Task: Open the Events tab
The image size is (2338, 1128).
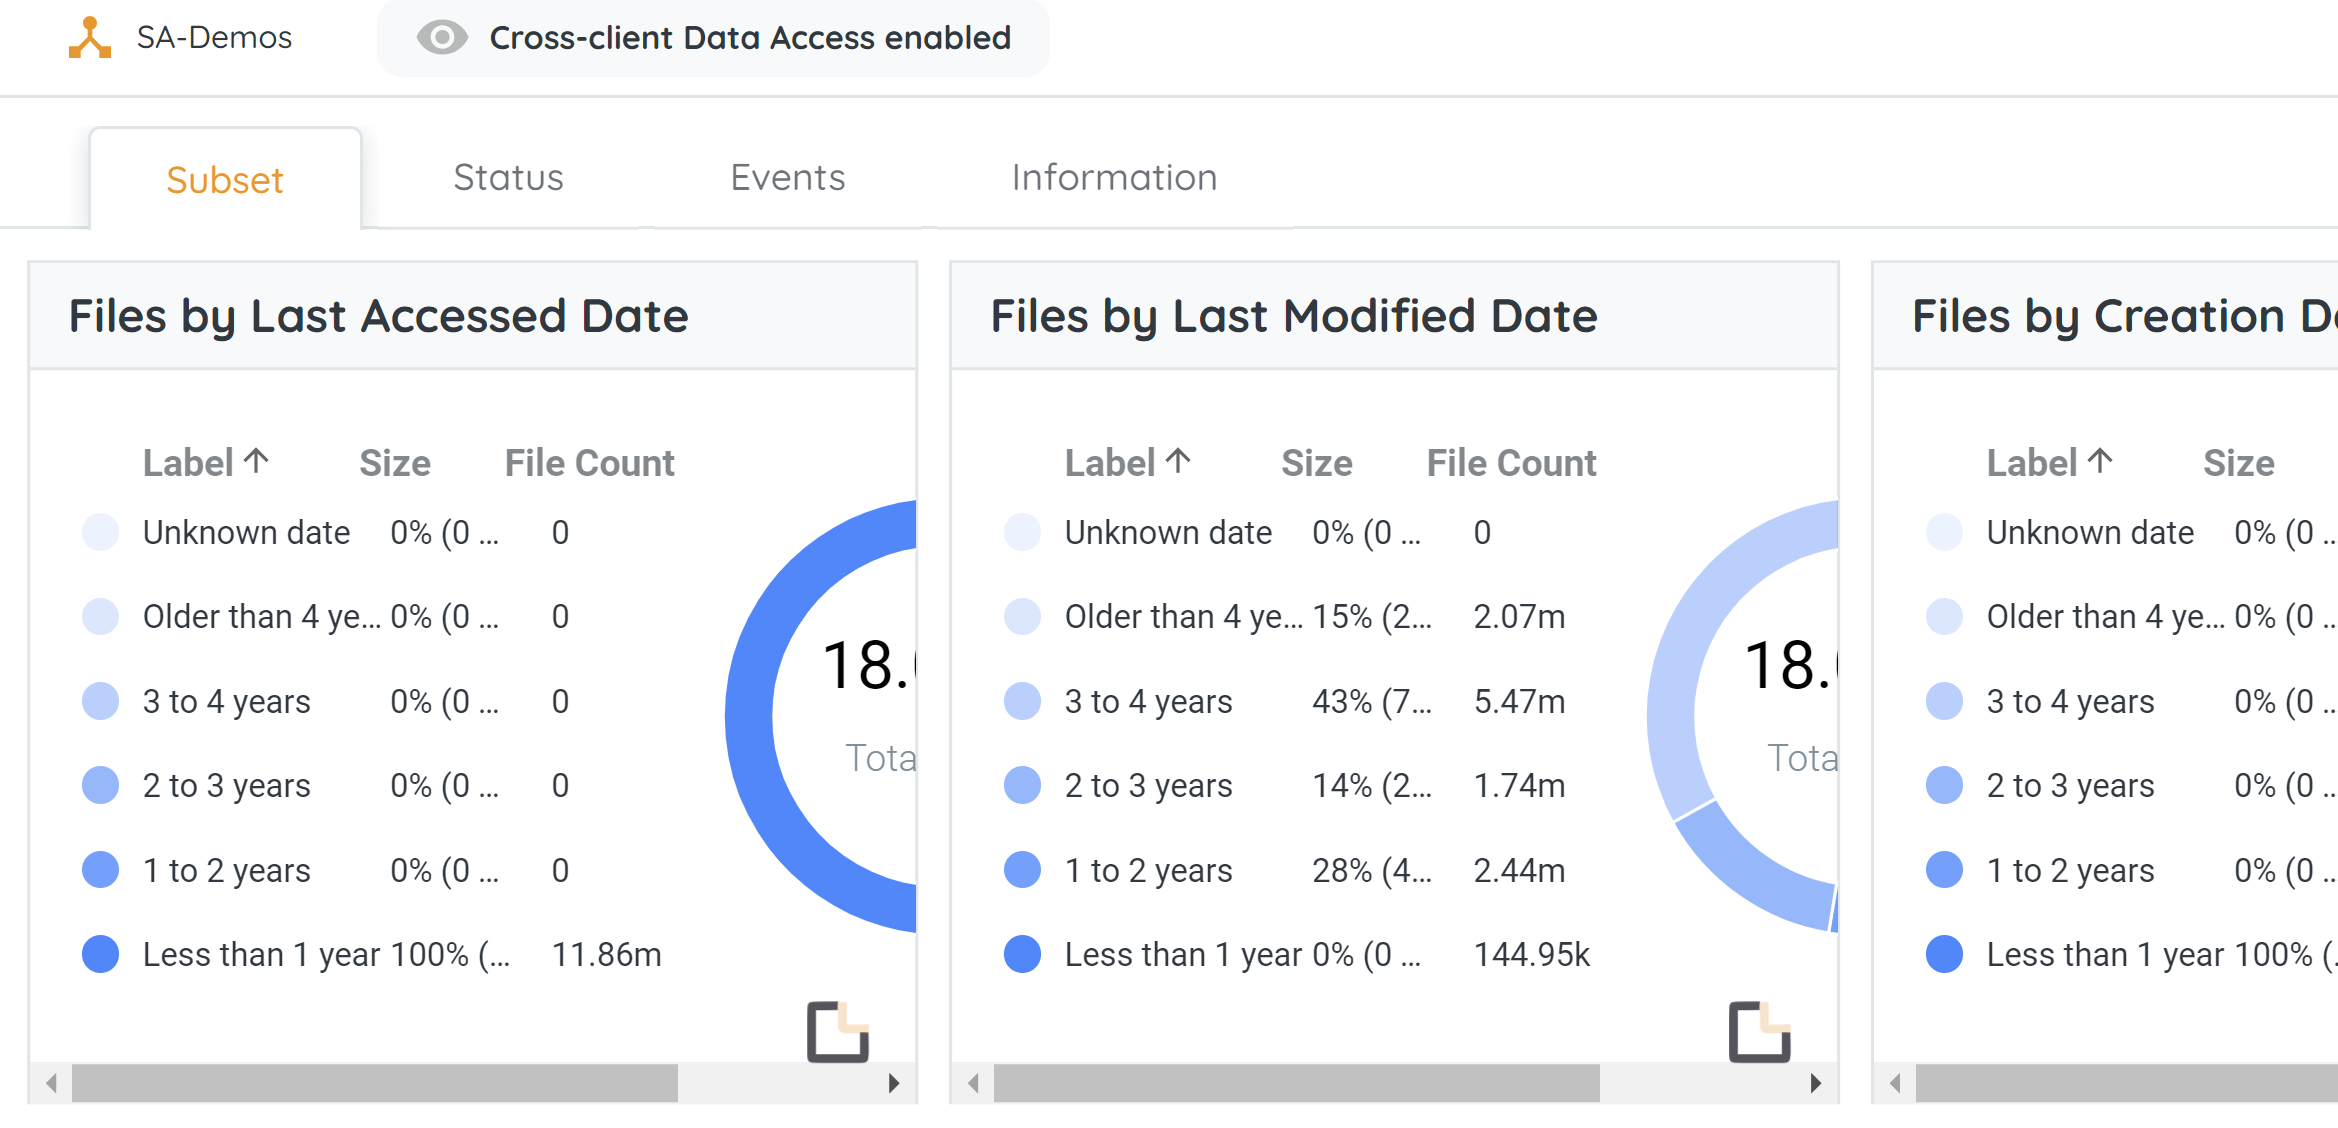Action: coord(787,178)
